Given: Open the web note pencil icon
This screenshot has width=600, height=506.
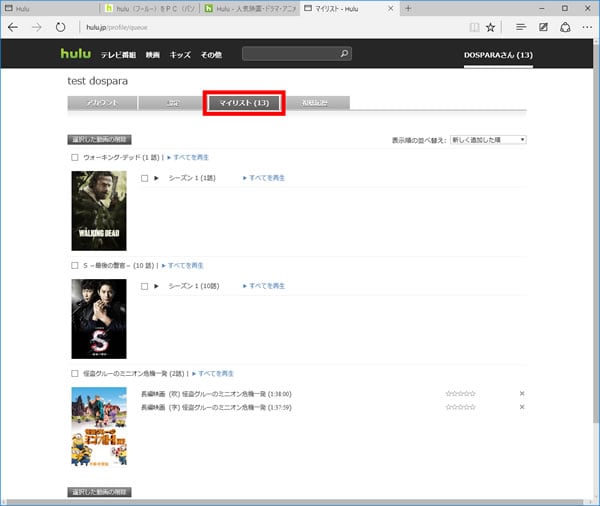Looking at the screenshot, I should (x=543, y=27).
